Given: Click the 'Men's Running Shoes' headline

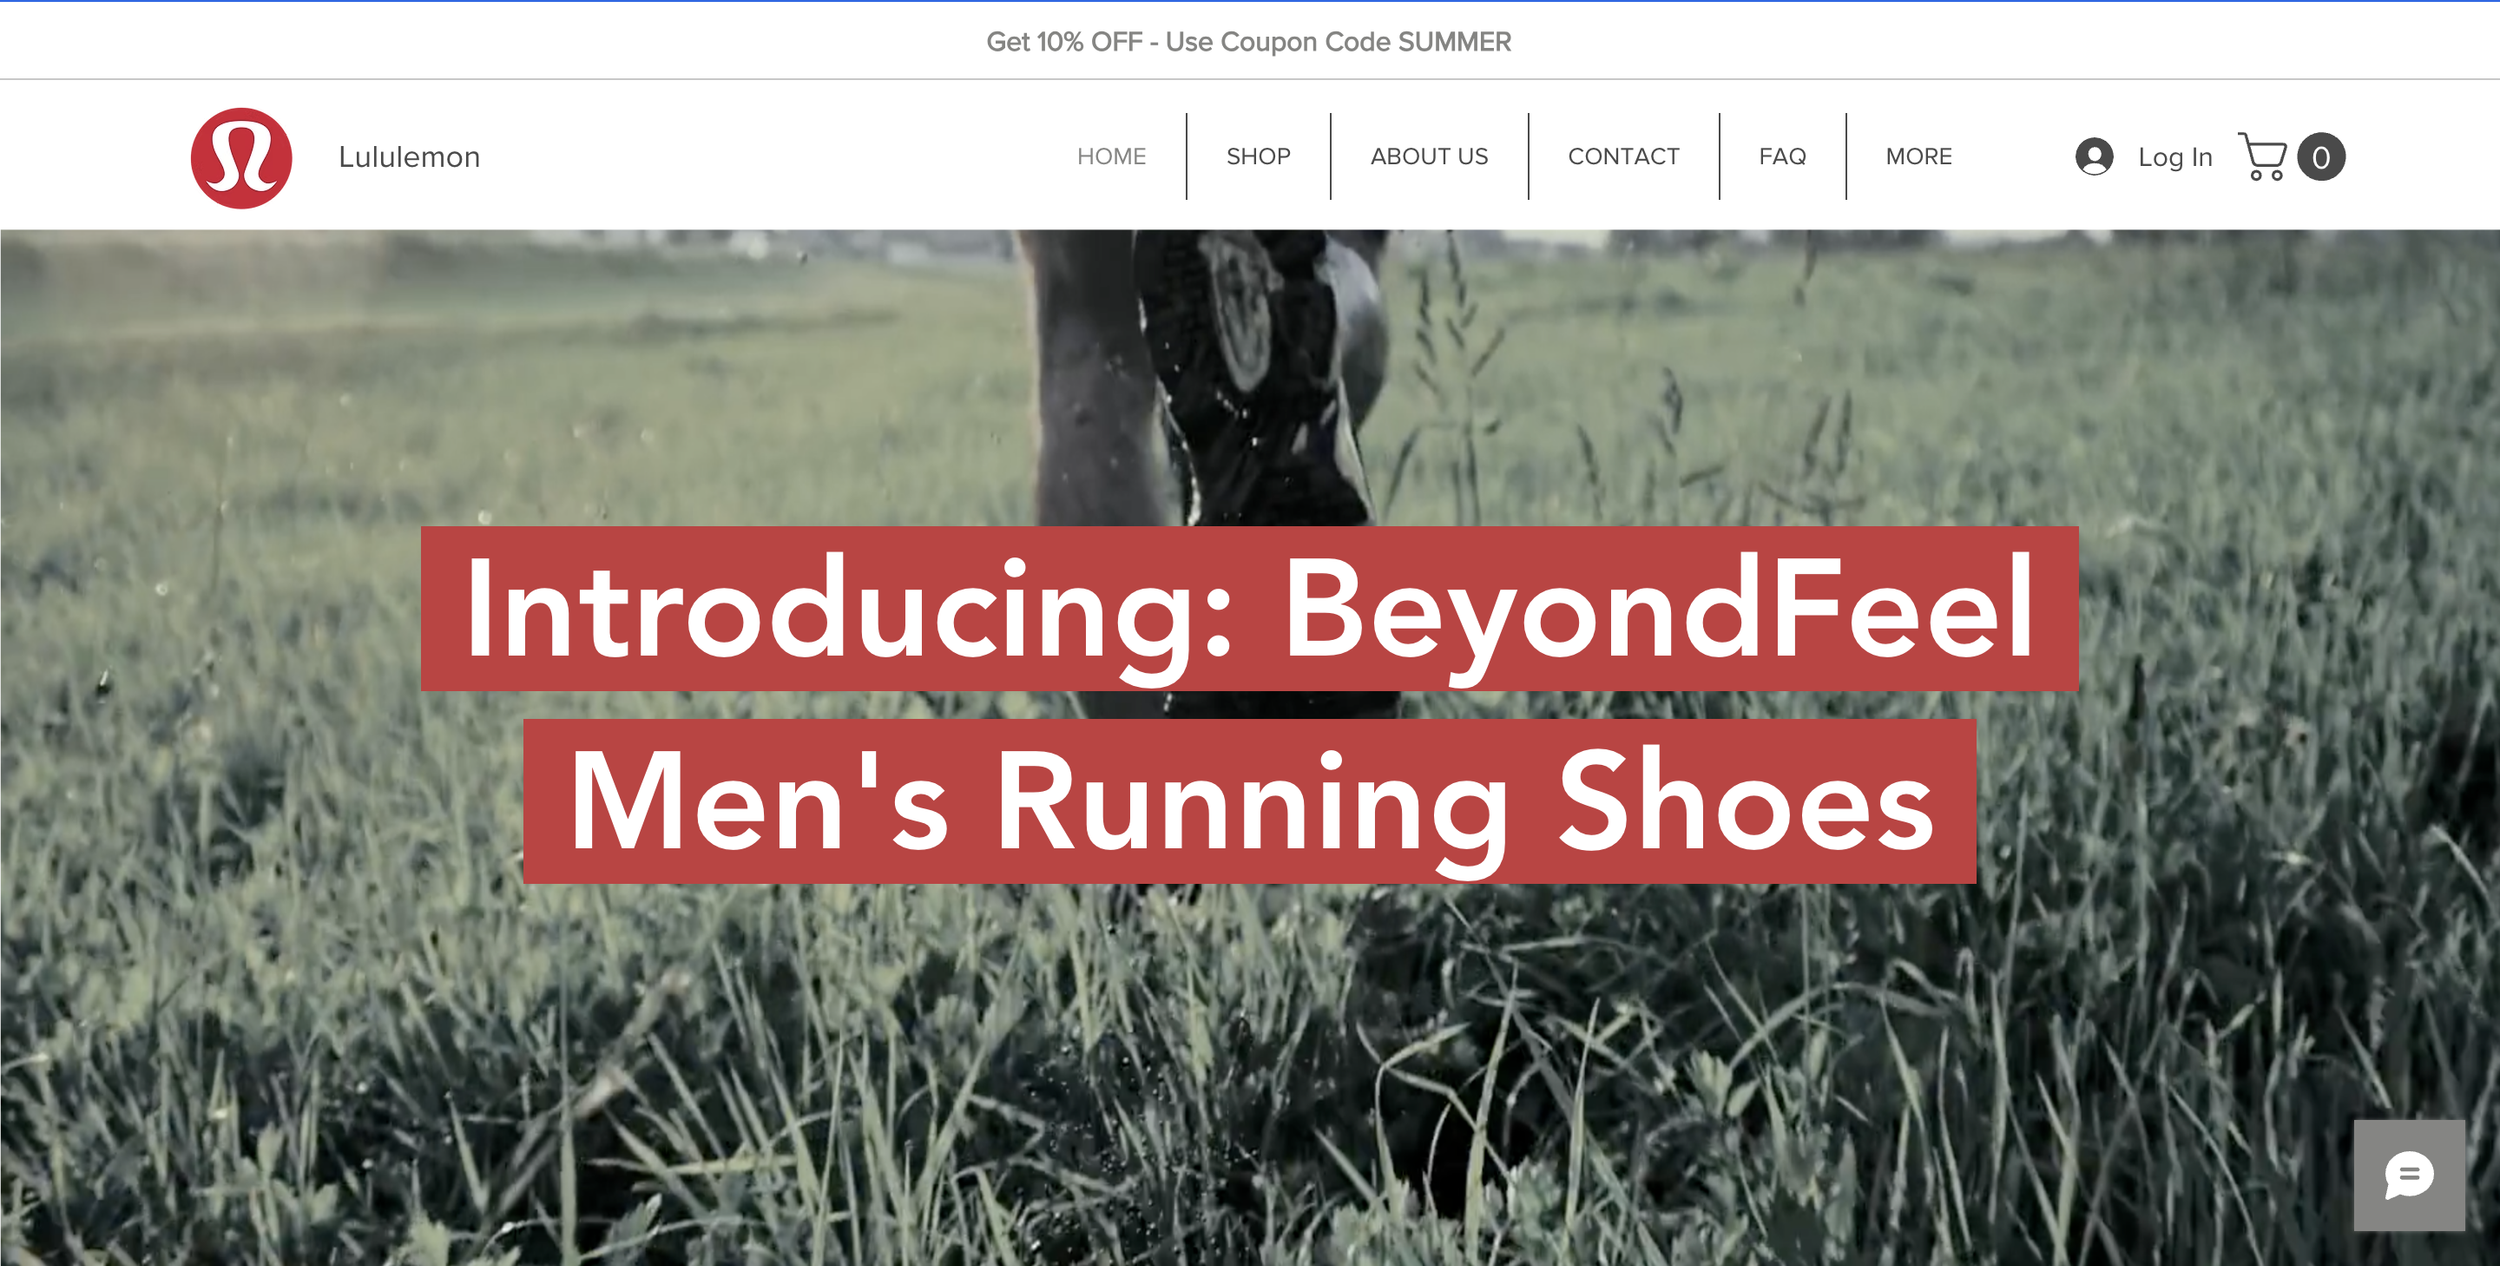Looking at the screenshot, I should 1249,801.
